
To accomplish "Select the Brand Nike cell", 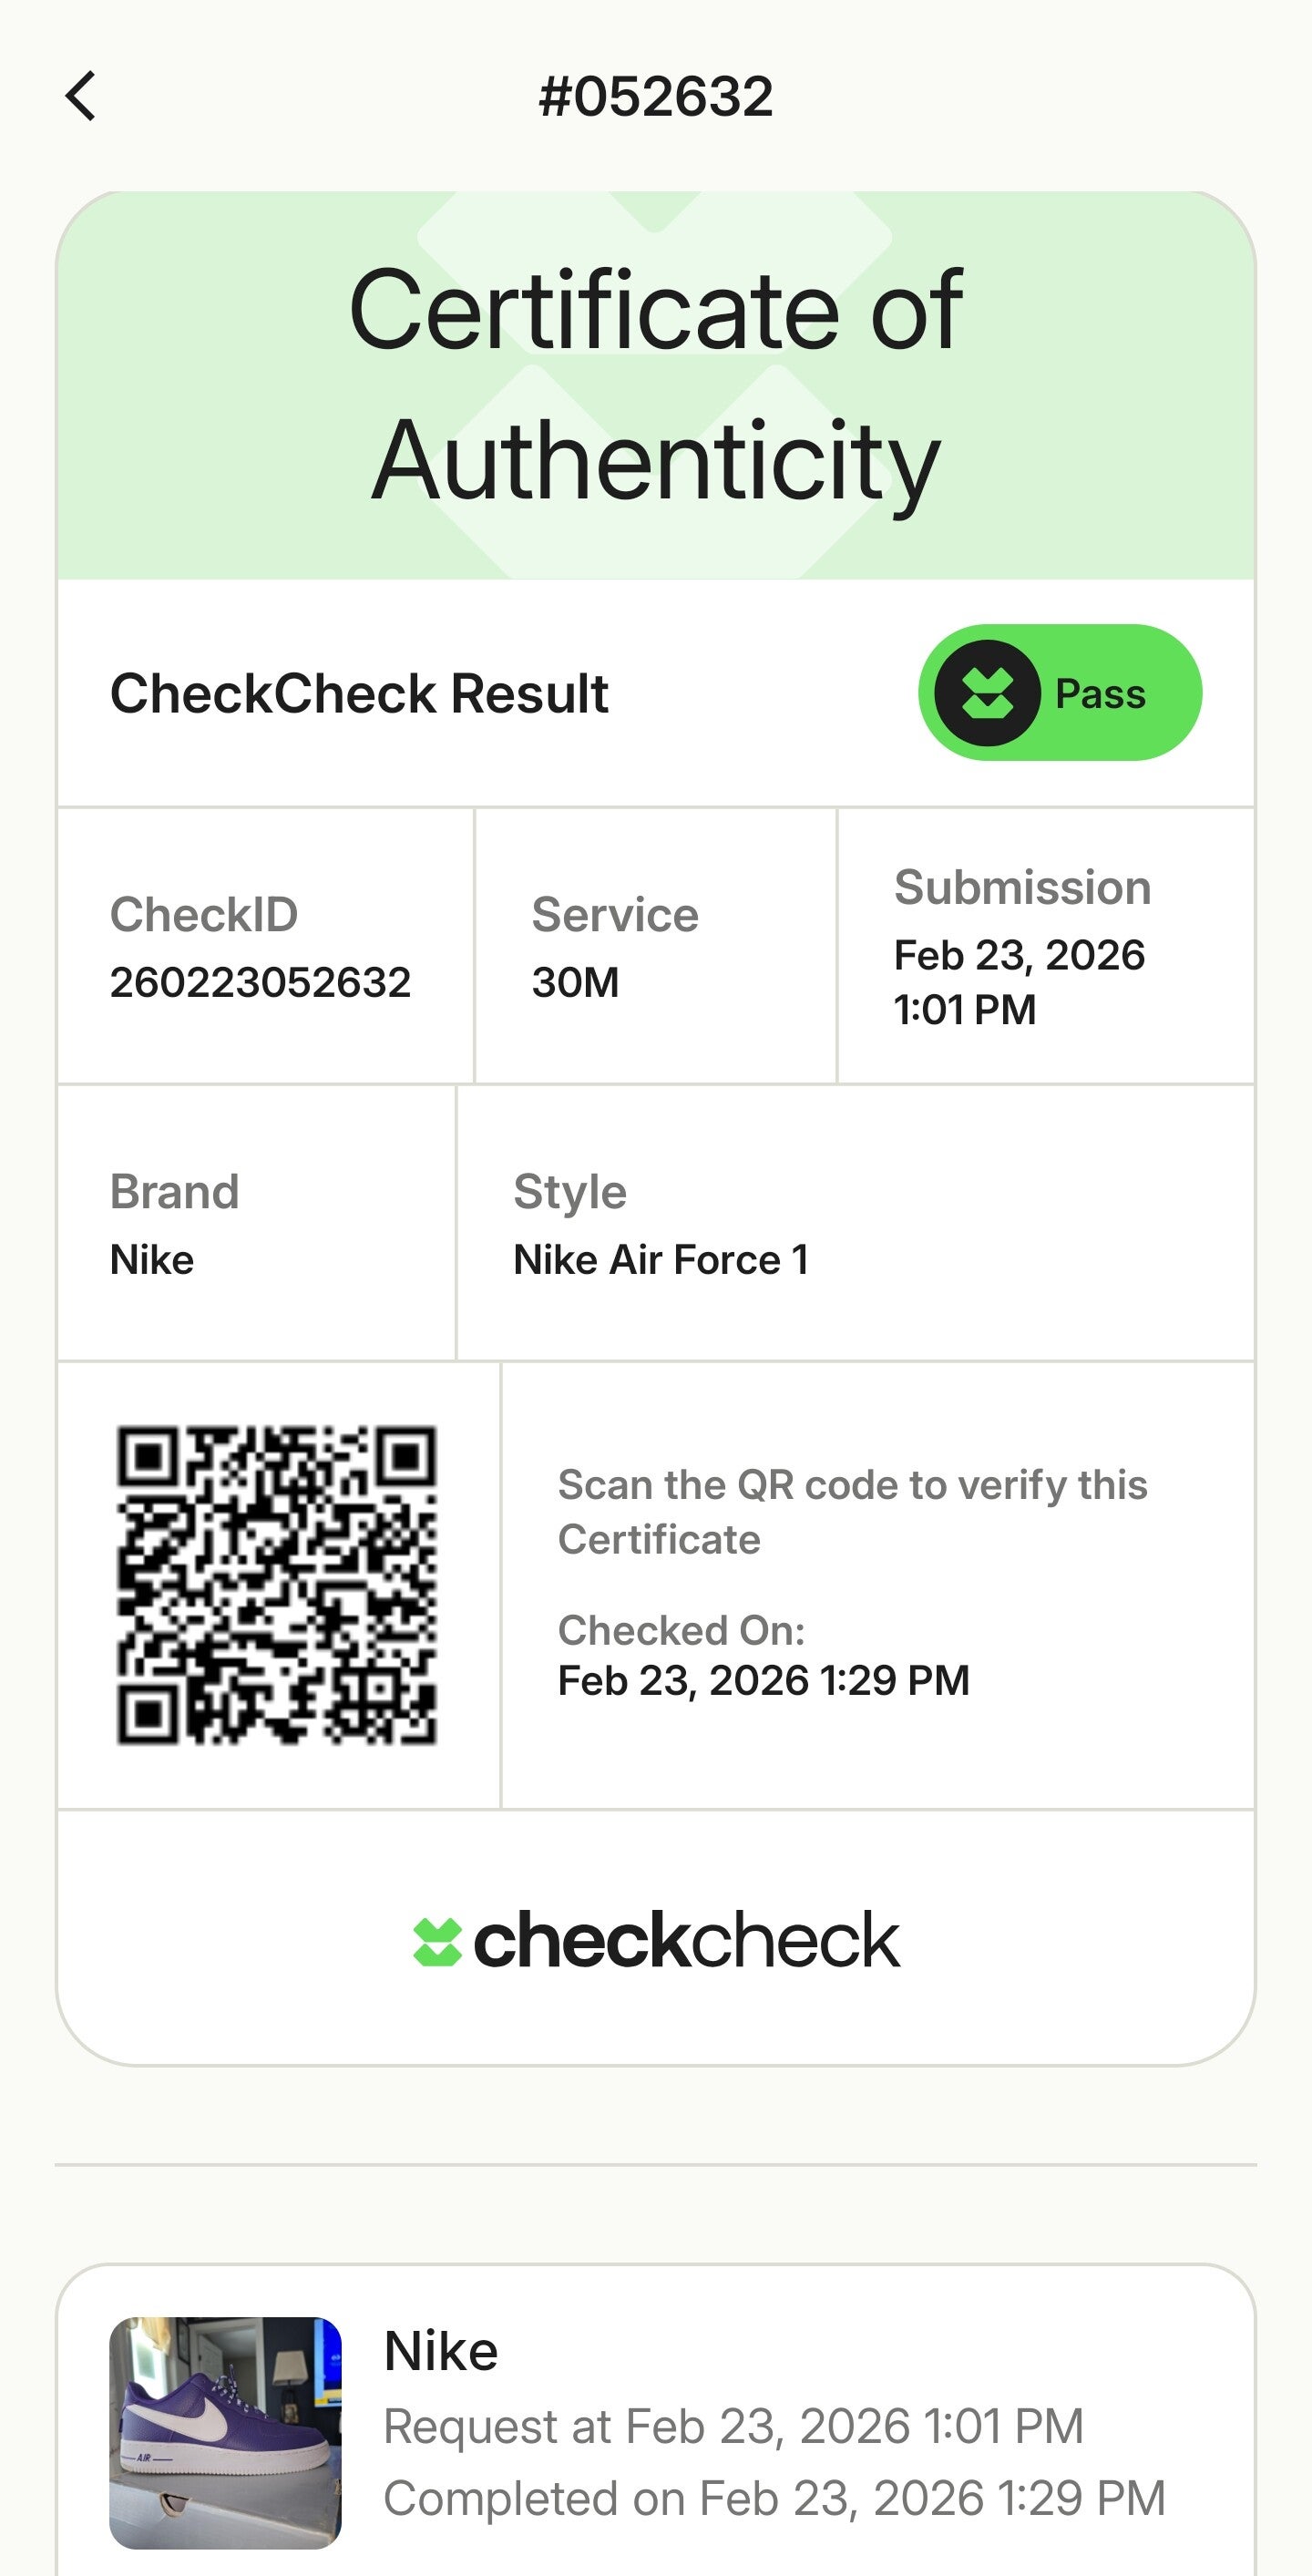I will pos(174,1224).
